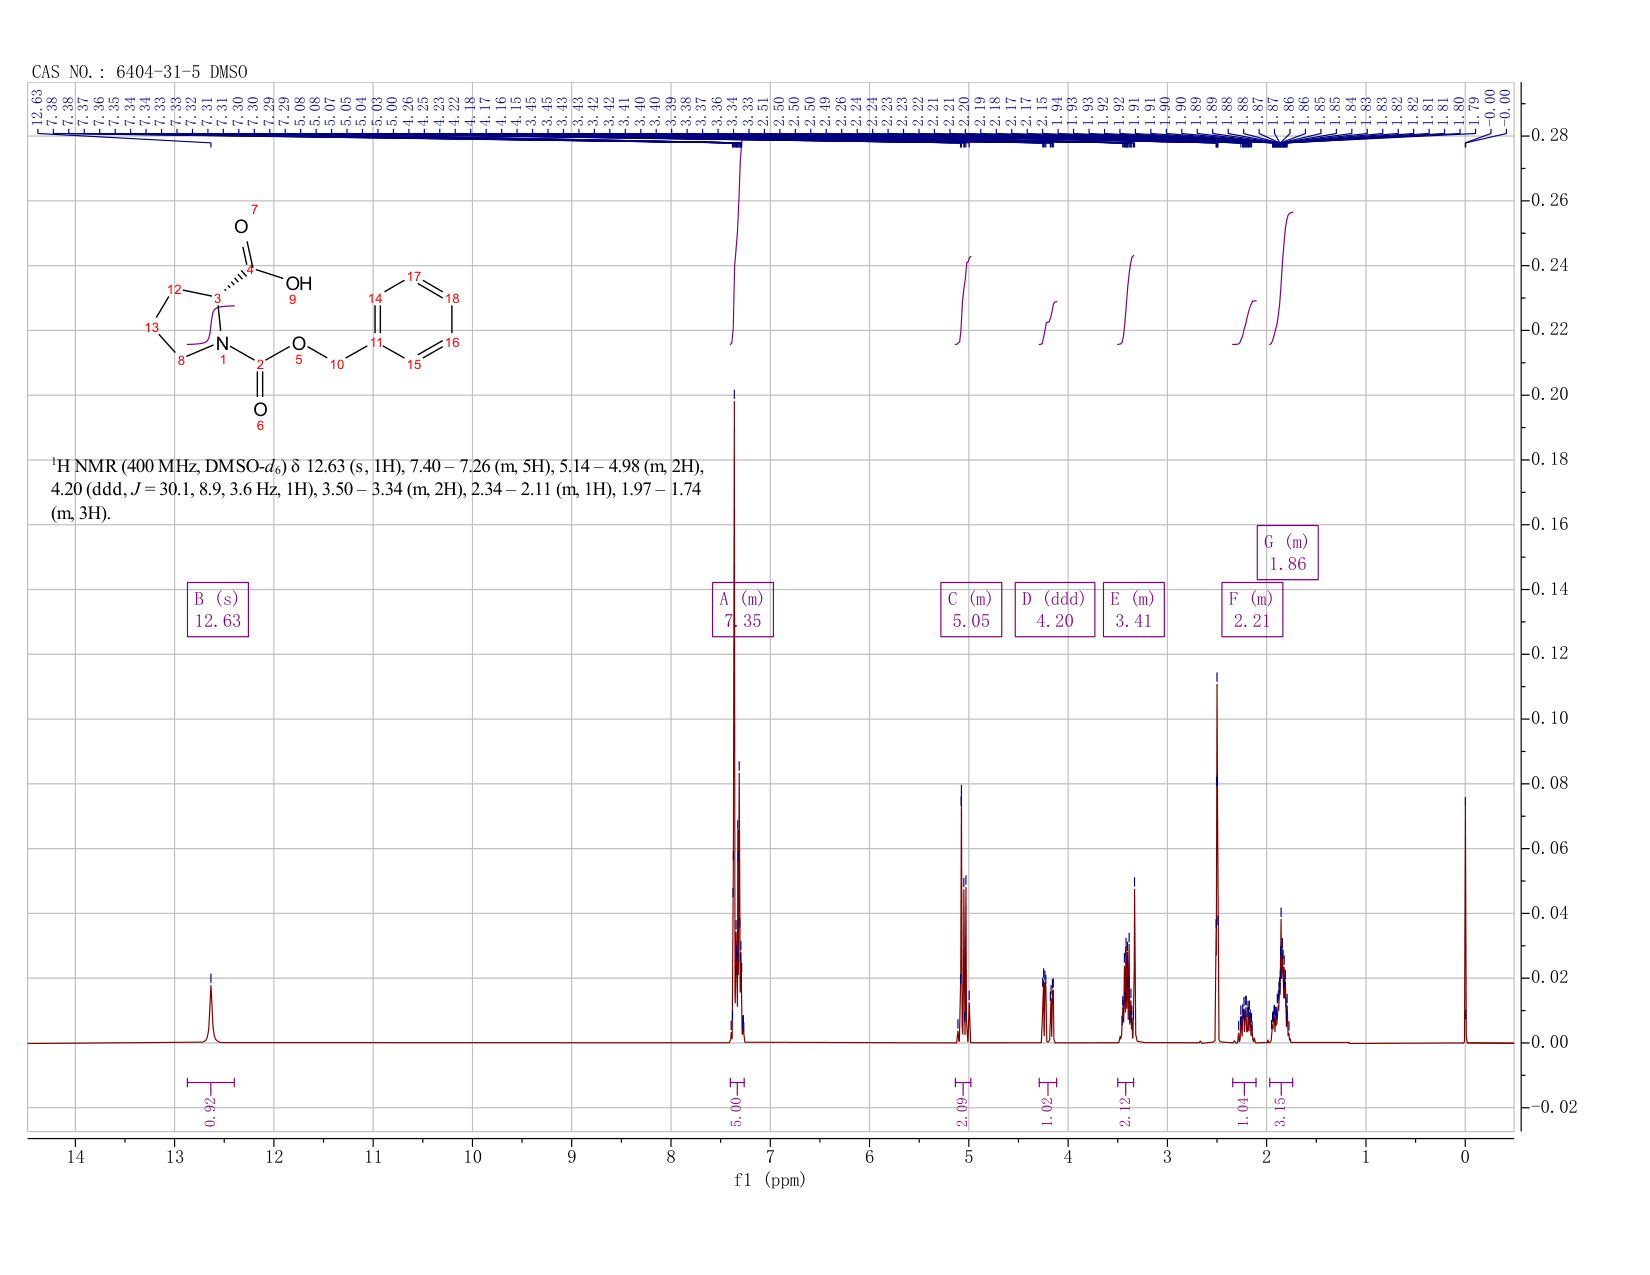Click the carbonyl oxygen labeled 6
1650x1275 pixels.
click(260, 410)
